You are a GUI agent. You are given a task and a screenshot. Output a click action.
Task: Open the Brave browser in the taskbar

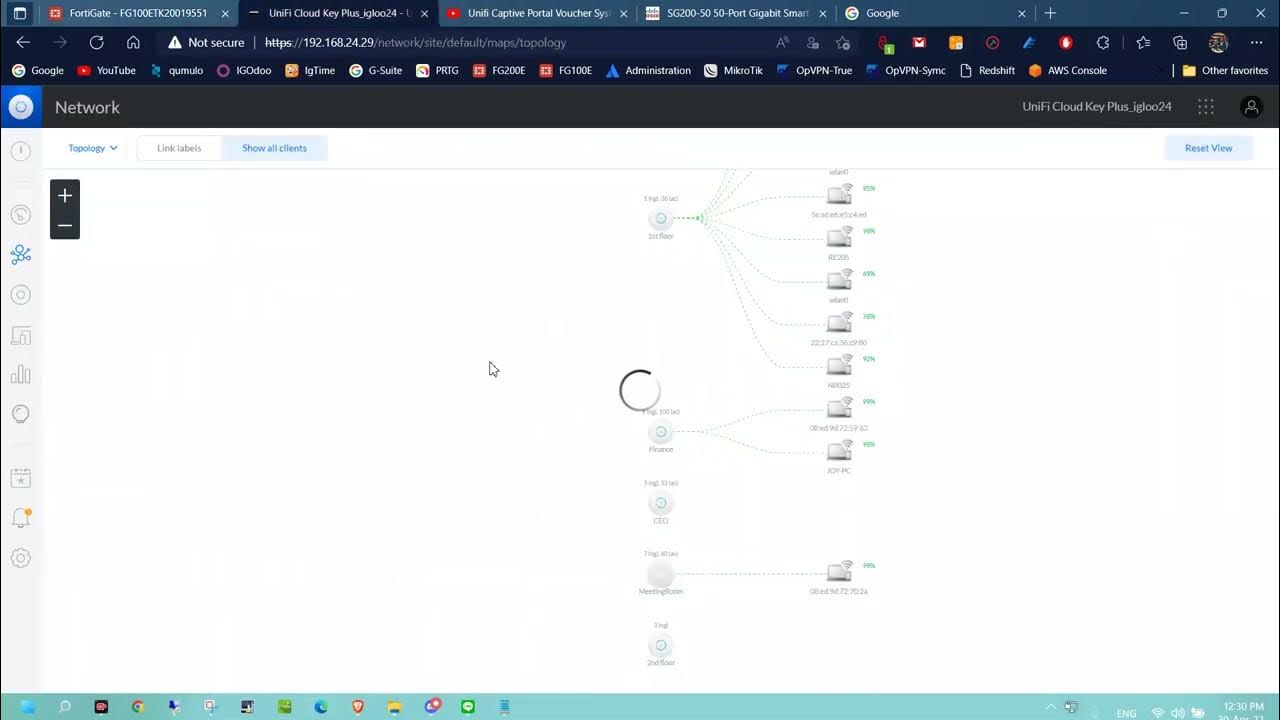358,707
